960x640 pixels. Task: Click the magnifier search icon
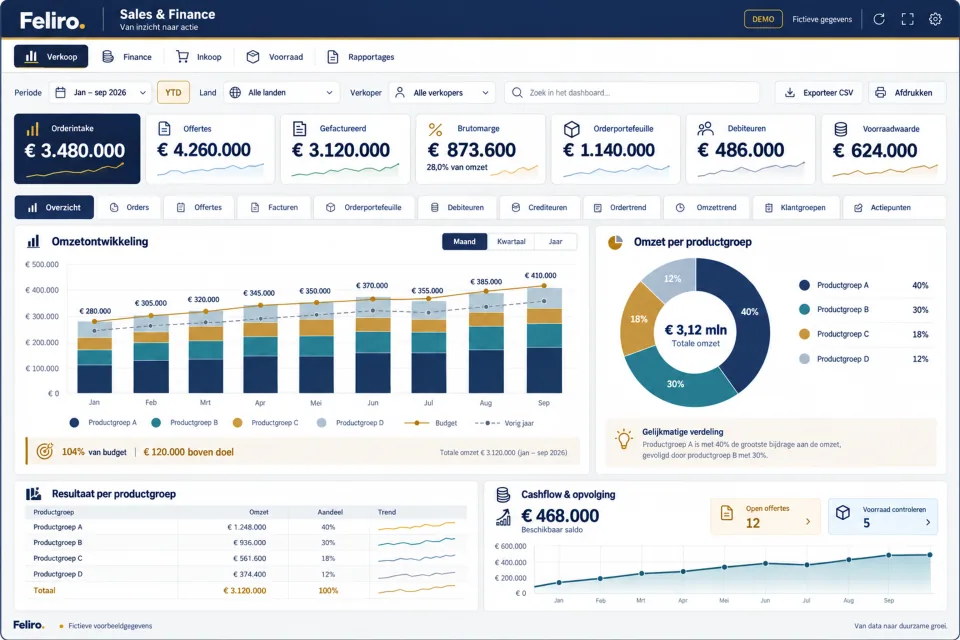click(x=517, y=92)
